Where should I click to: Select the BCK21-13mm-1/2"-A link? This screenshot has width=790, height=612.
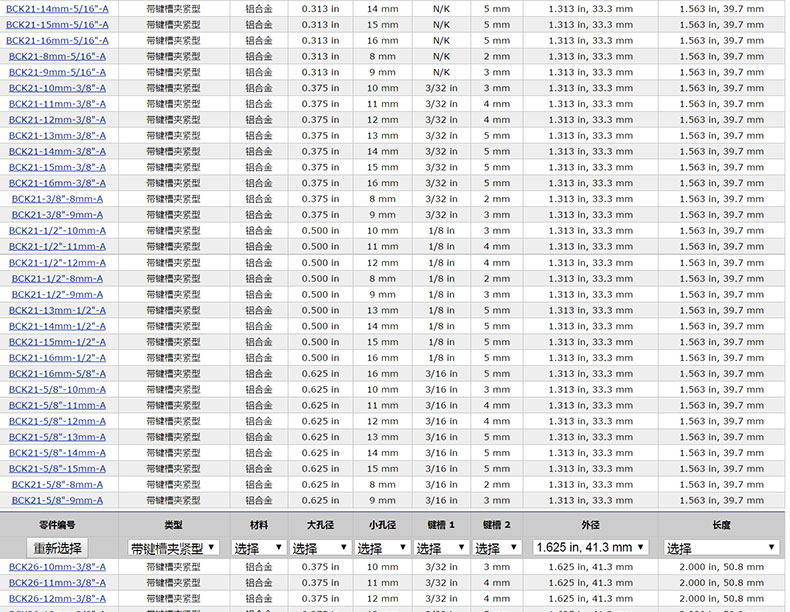click(x=58, y=310)
